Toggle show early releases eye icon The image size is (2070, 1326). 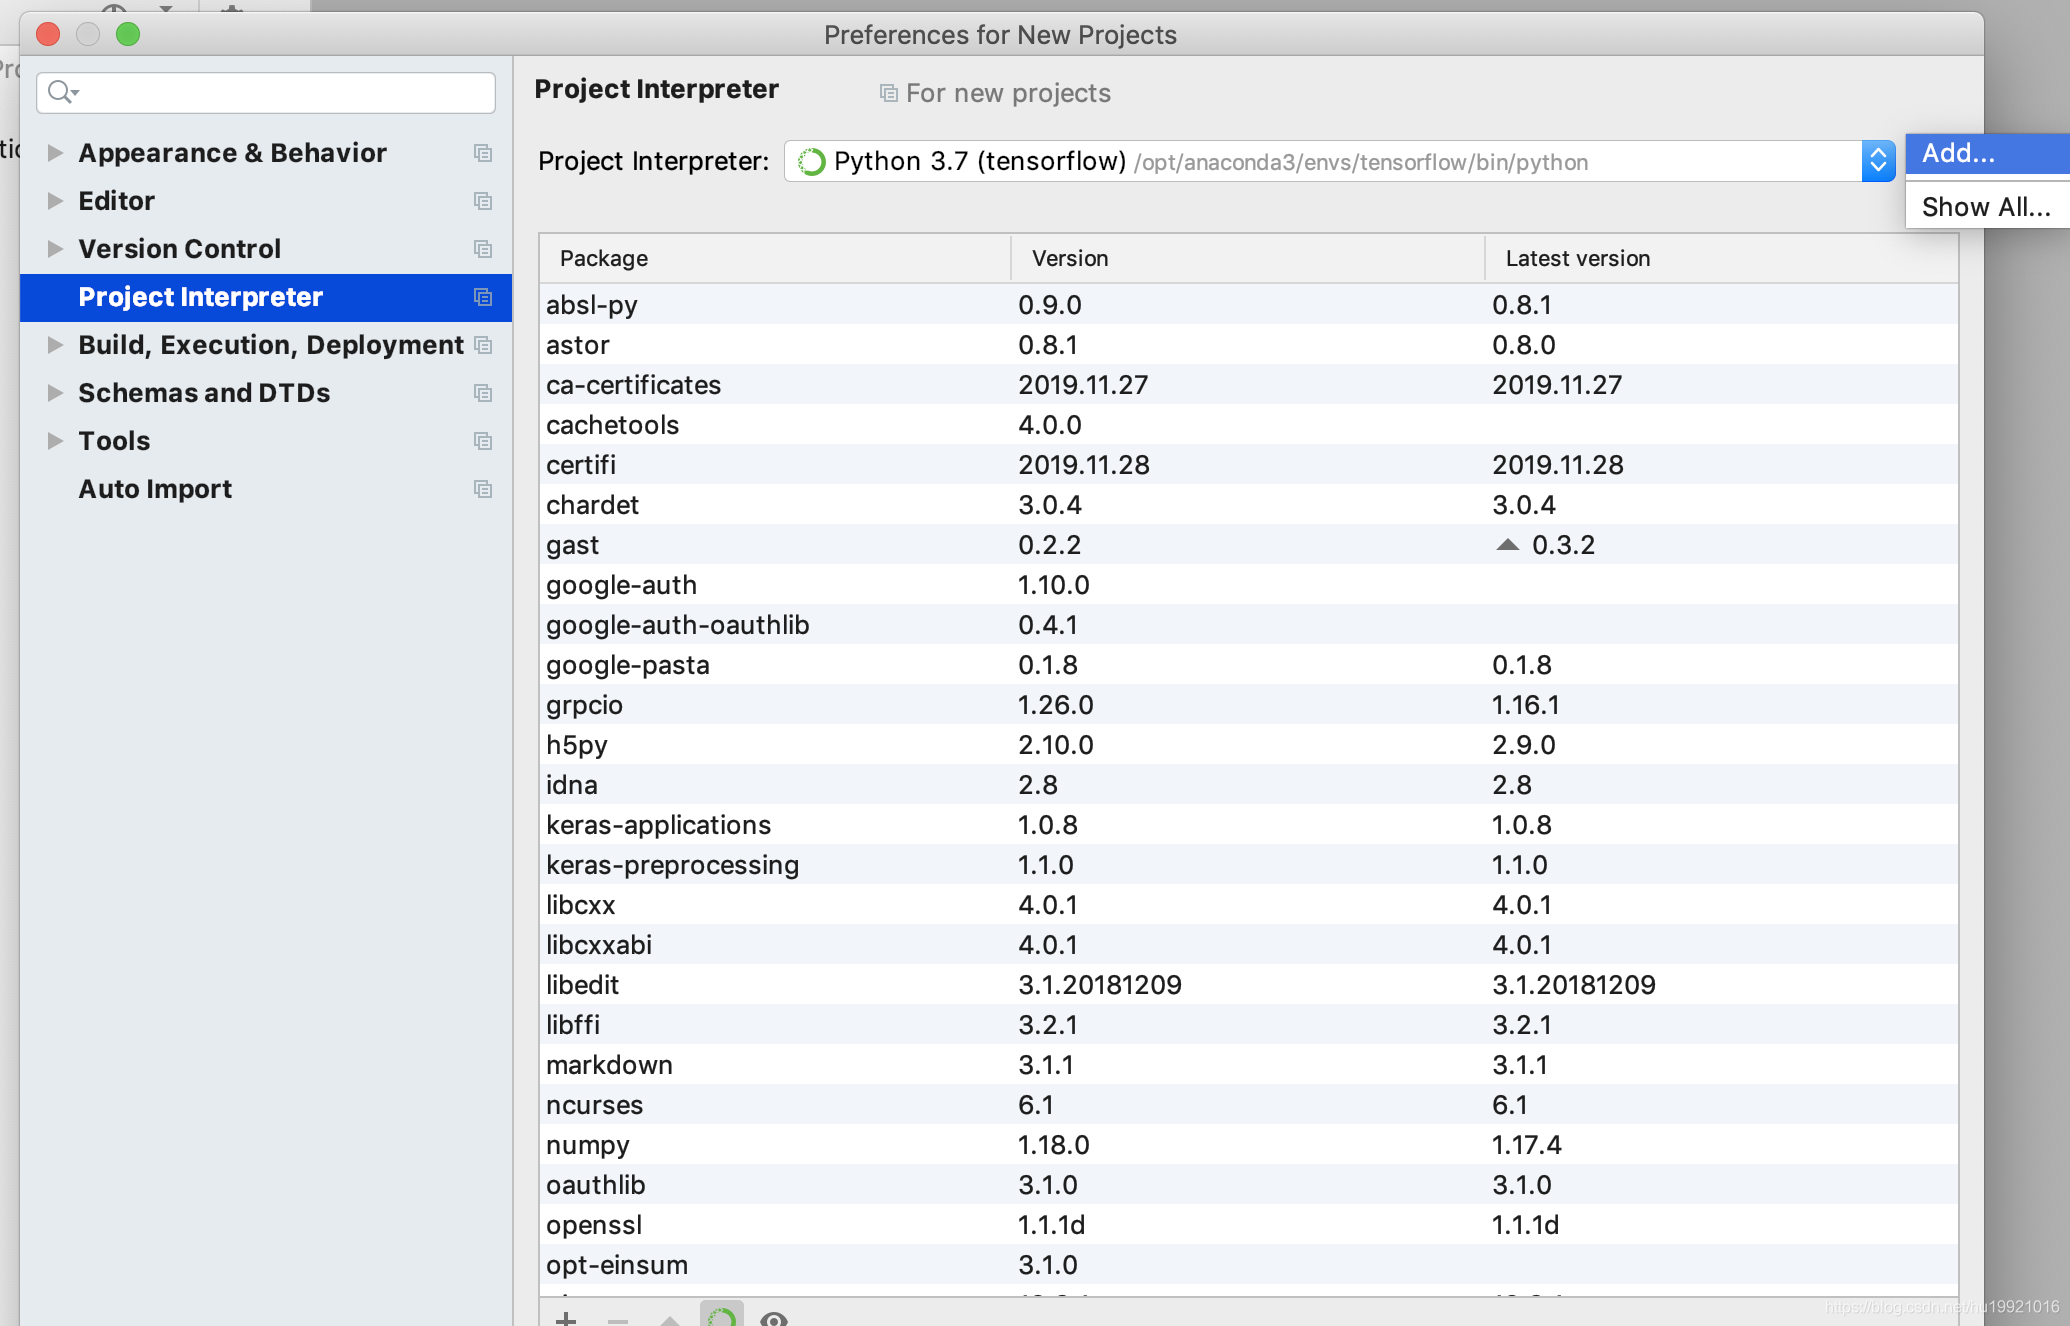point(774,1318)
